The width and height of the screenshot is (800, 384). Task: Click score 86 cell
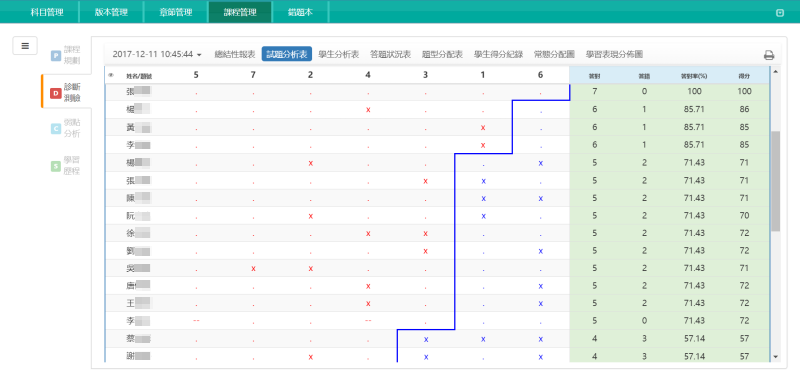(x=744, y=109)
